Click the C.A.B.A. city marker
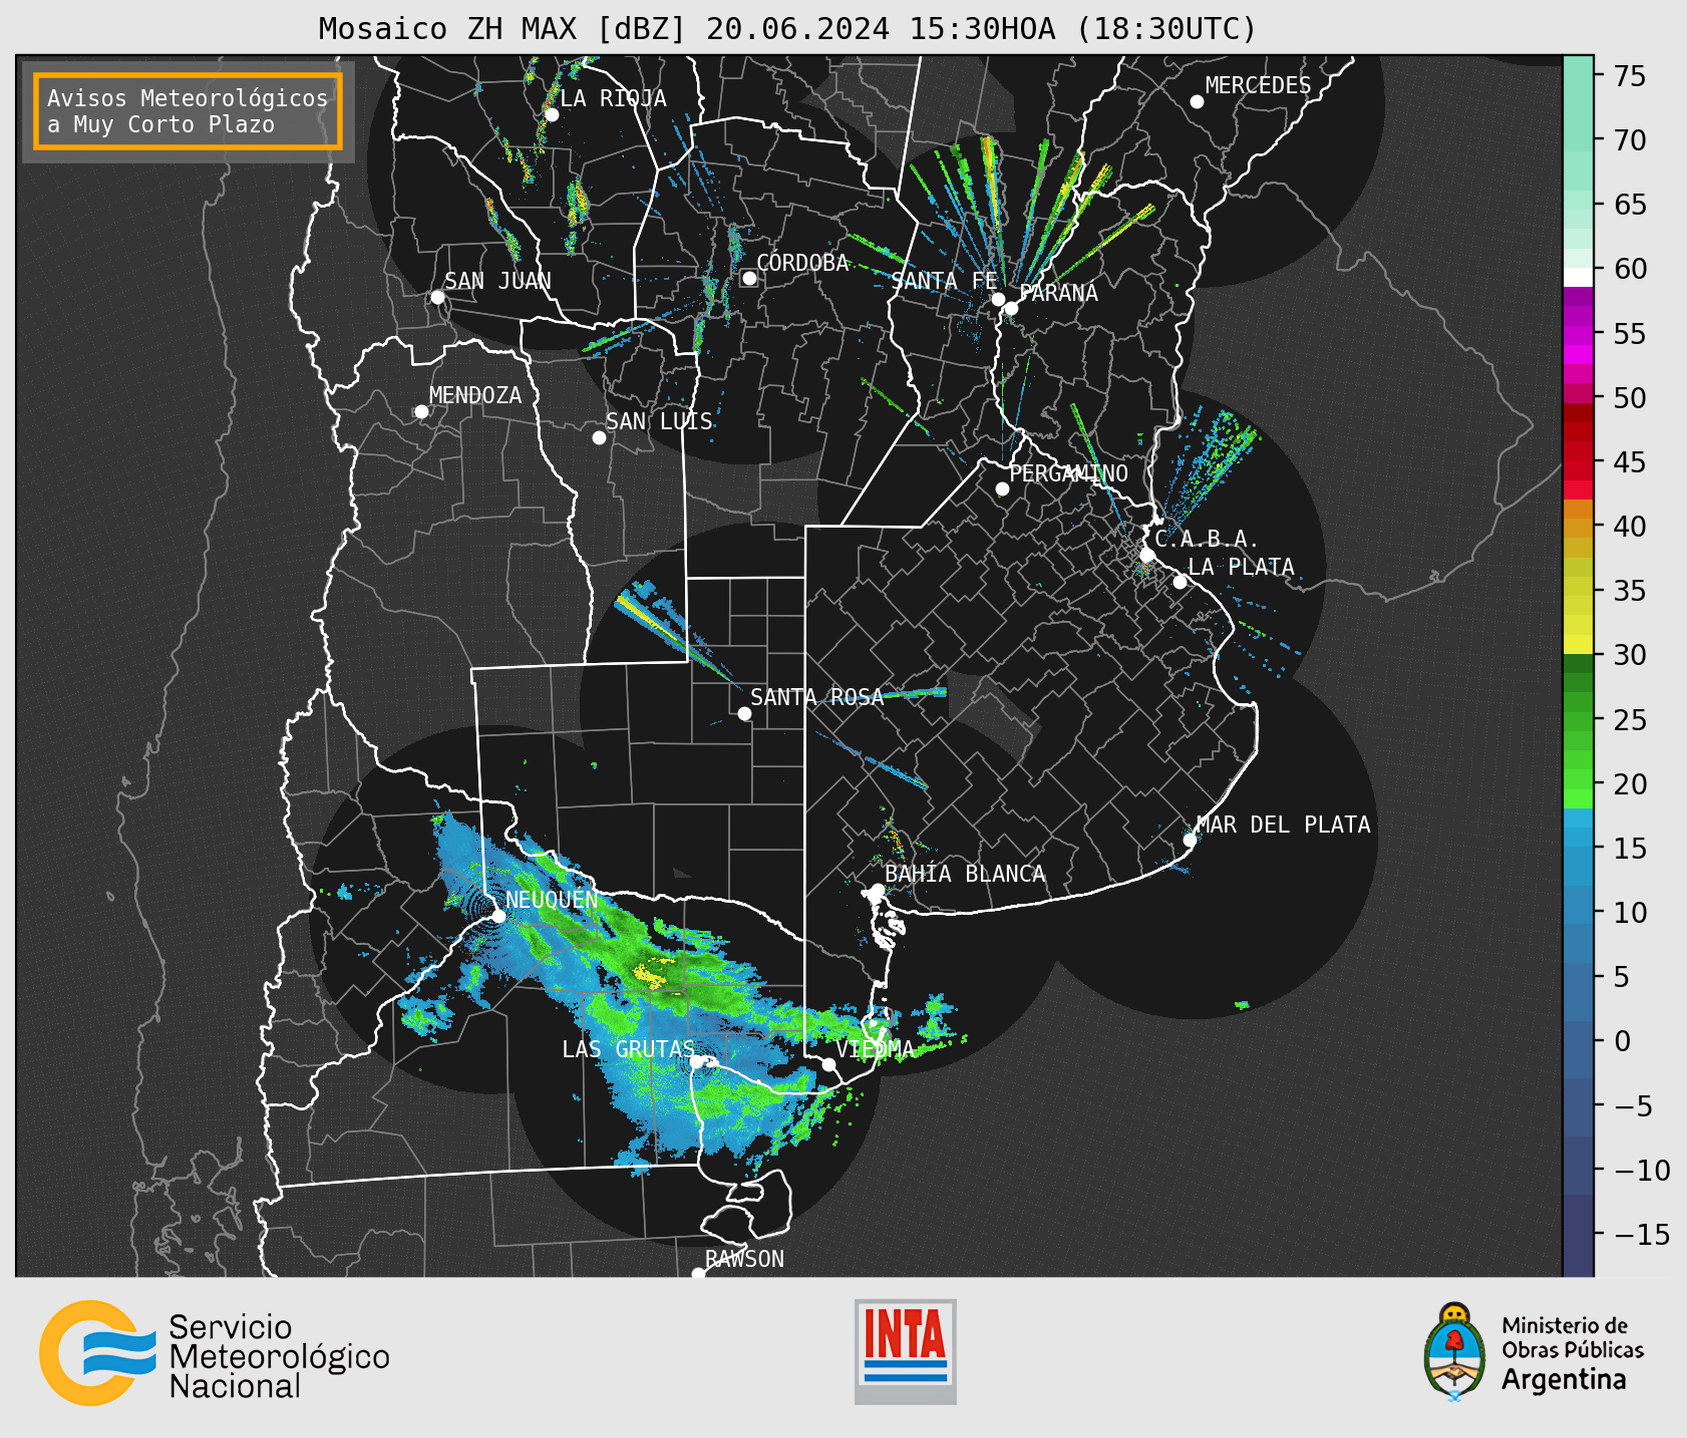1687x1438 pixels. [x=1148, y=555]
